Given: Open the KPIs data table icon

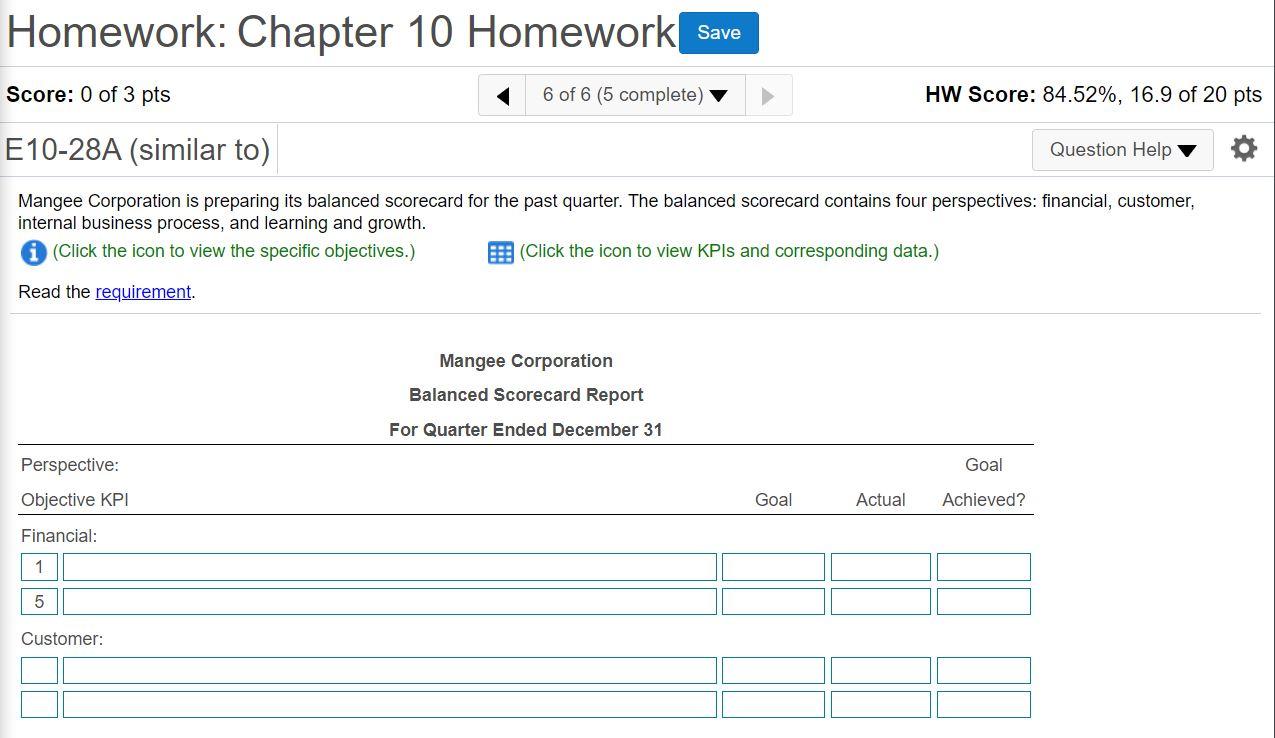Looking at the screenshot, I should click(x=499, y=252).
